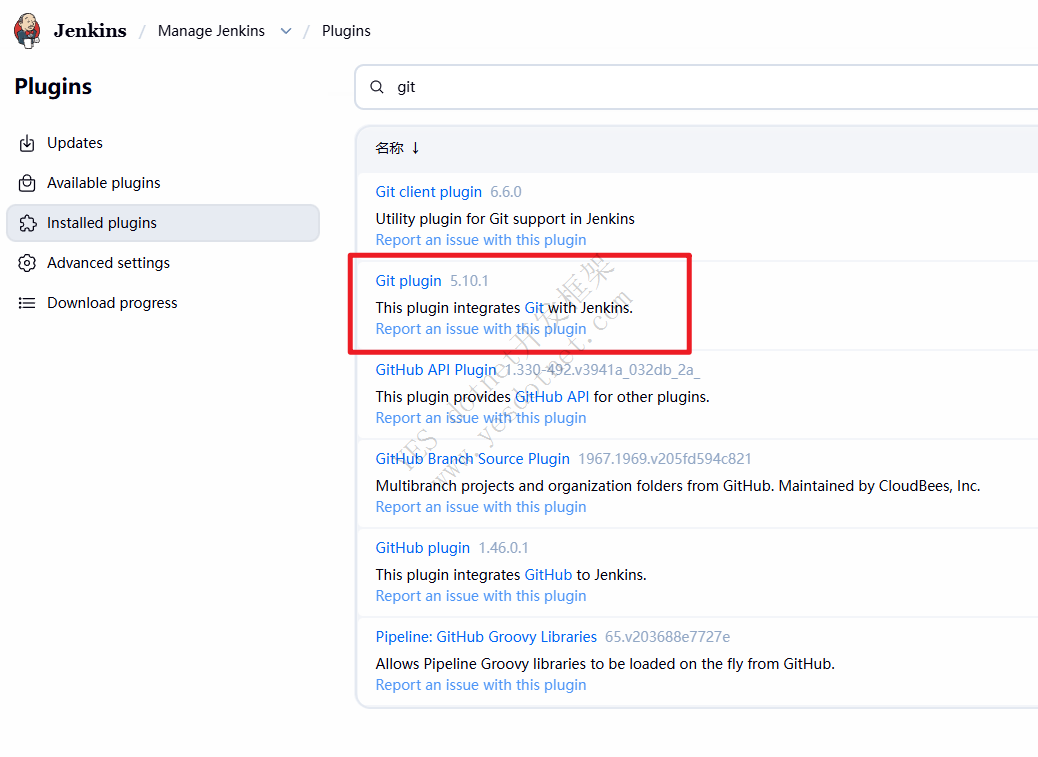Report an issue for GitHub Branch Source Plugin
Screen dimensions: 1038x757
pos(481,507)
